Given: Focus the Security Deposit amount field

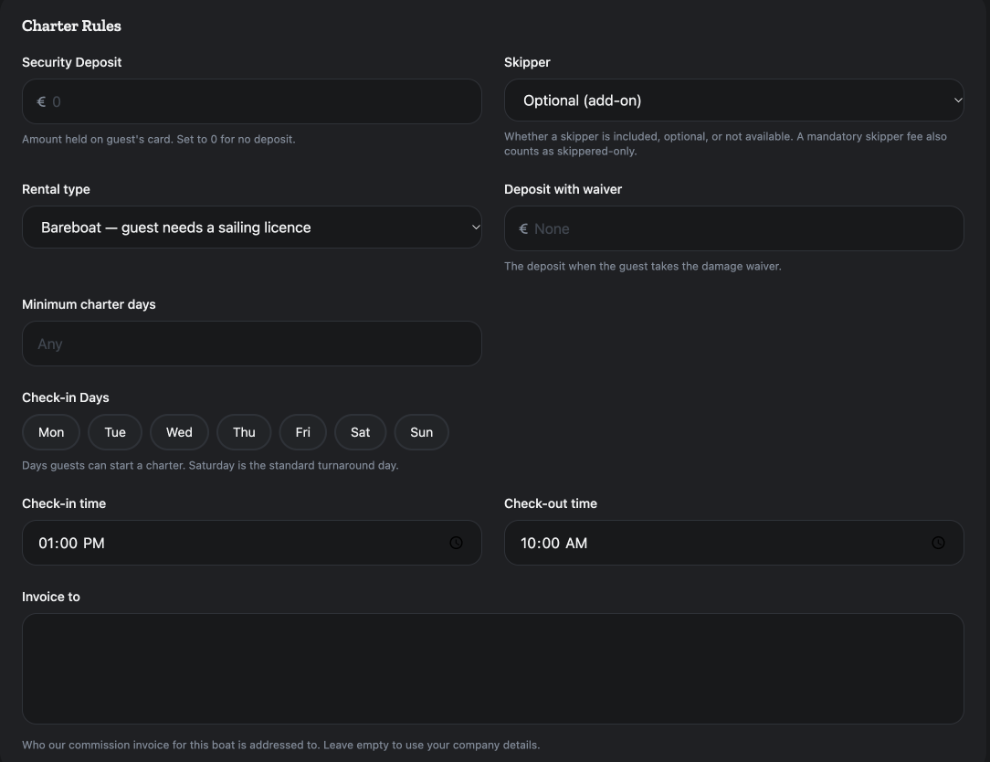Looking at the screenshot, I should 252,102.
